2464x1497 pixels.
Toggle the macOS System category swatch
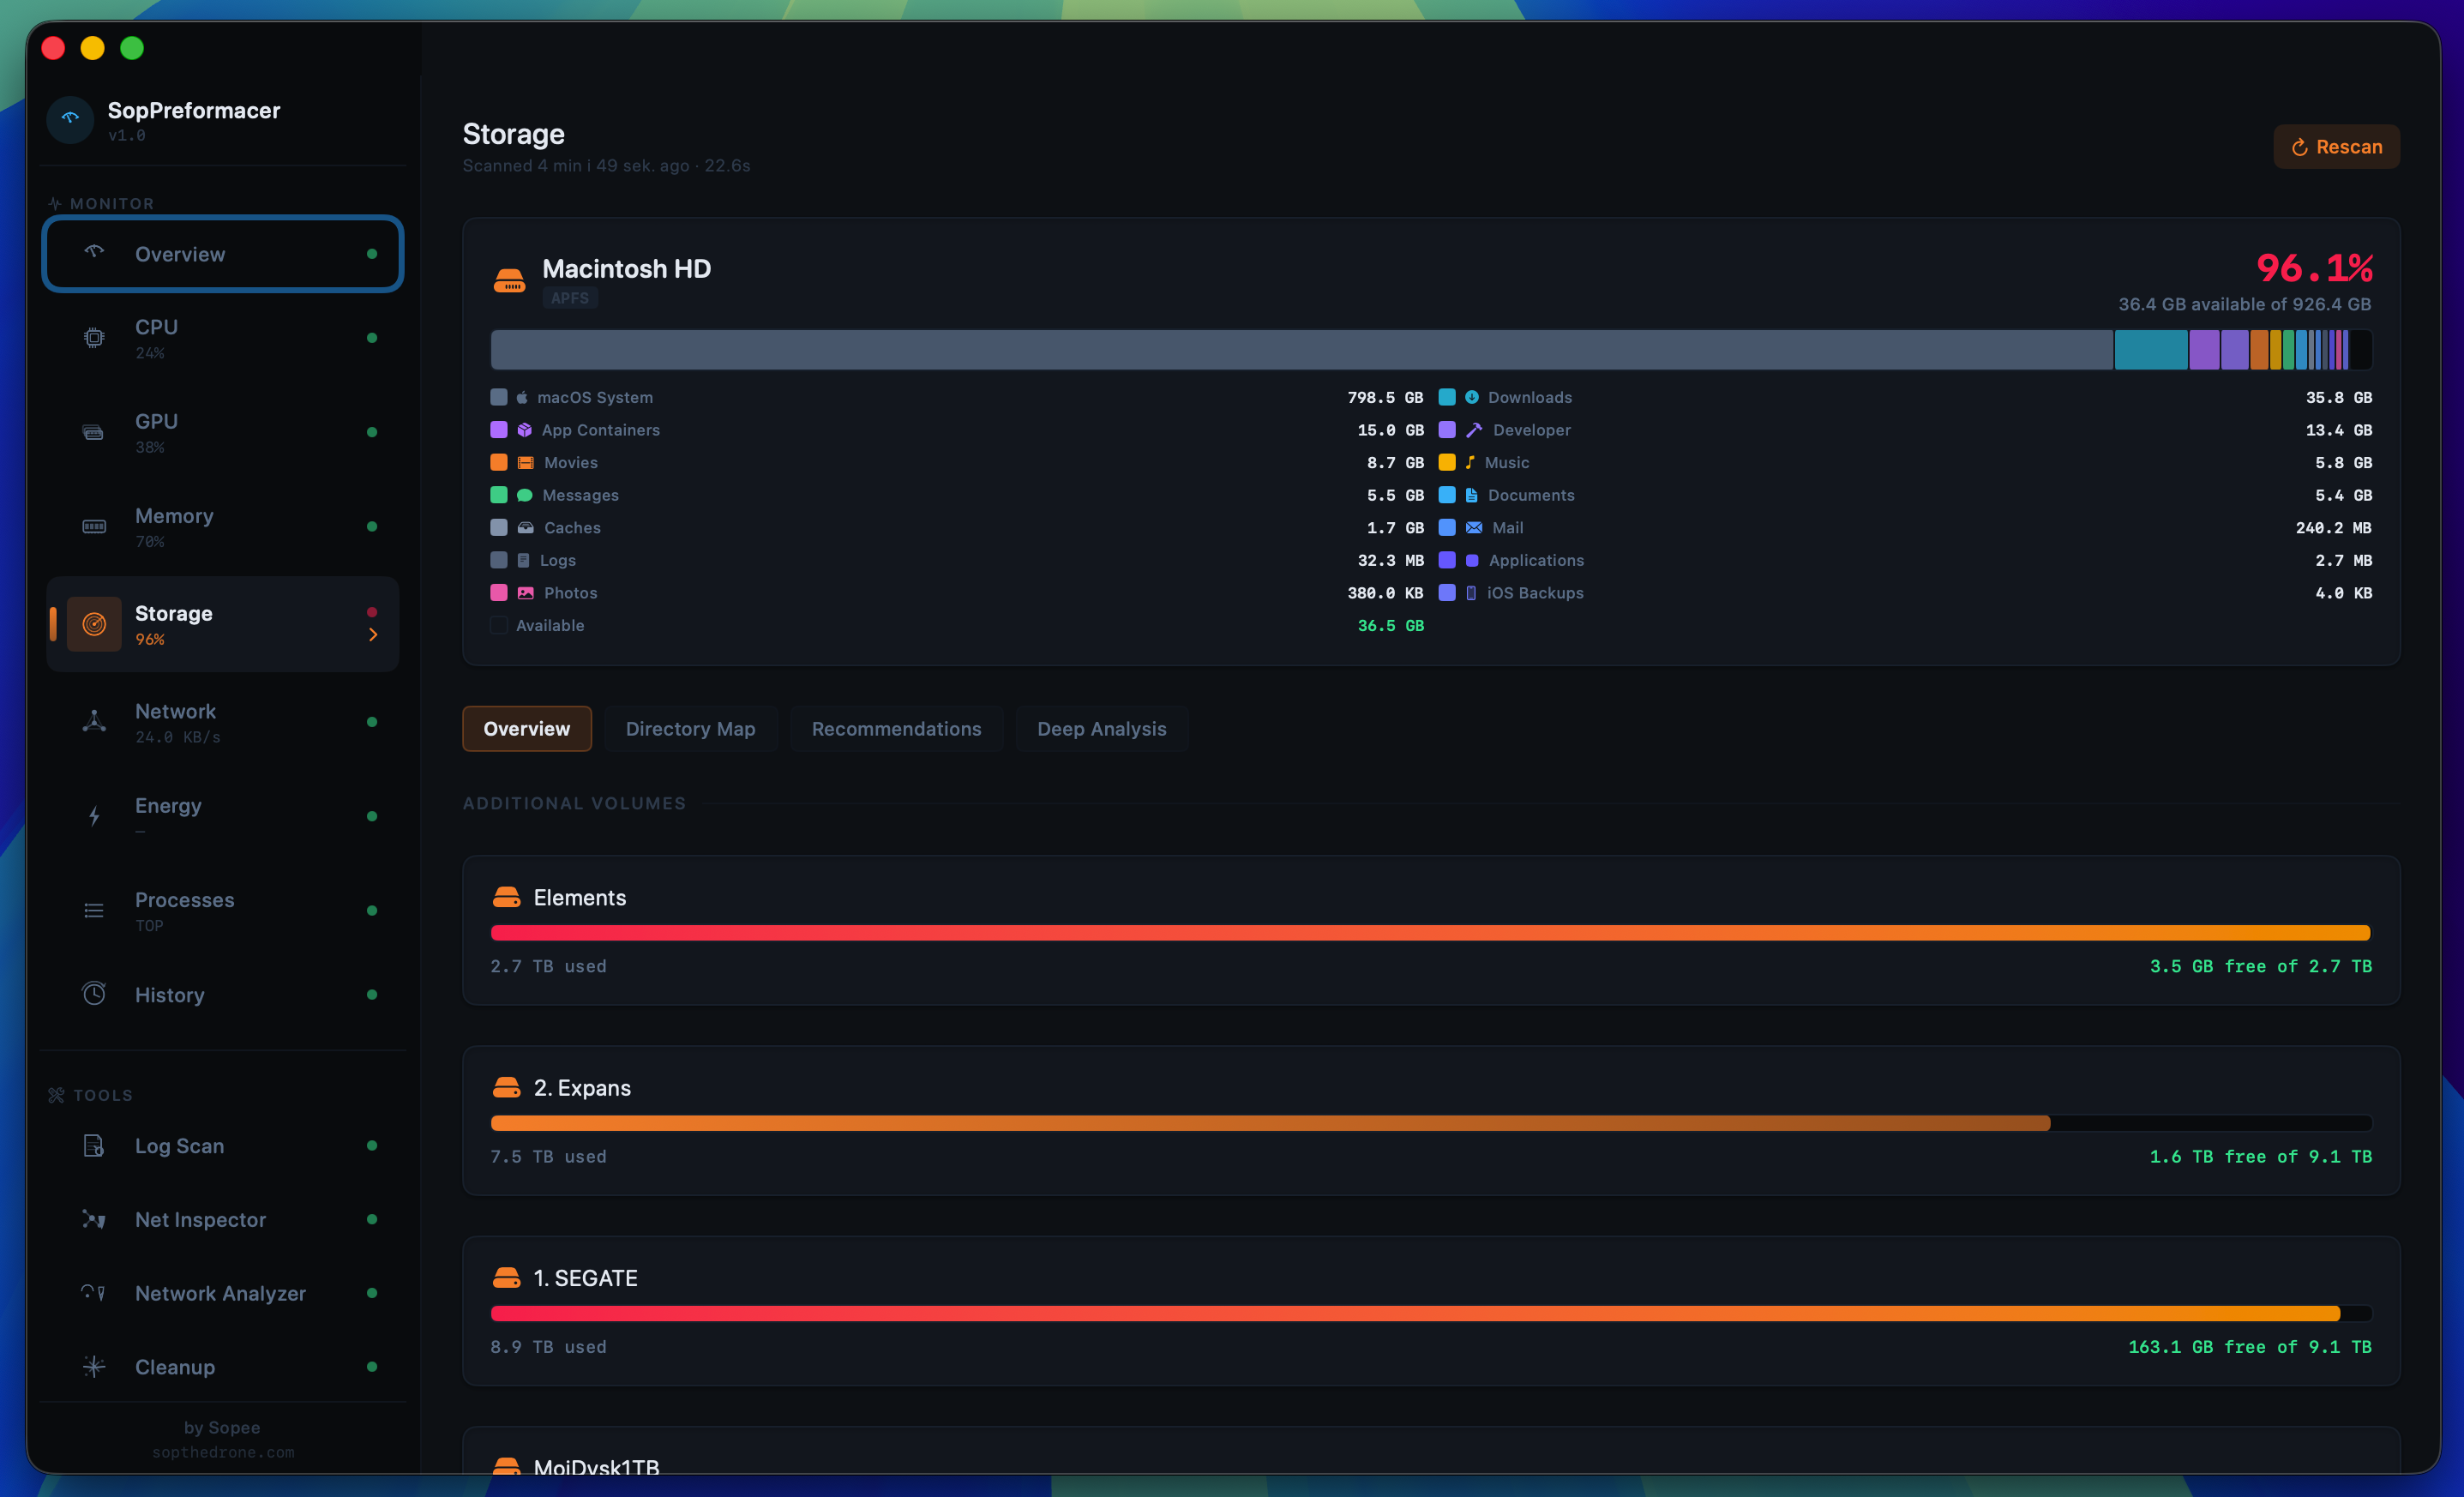pos(497,397)
